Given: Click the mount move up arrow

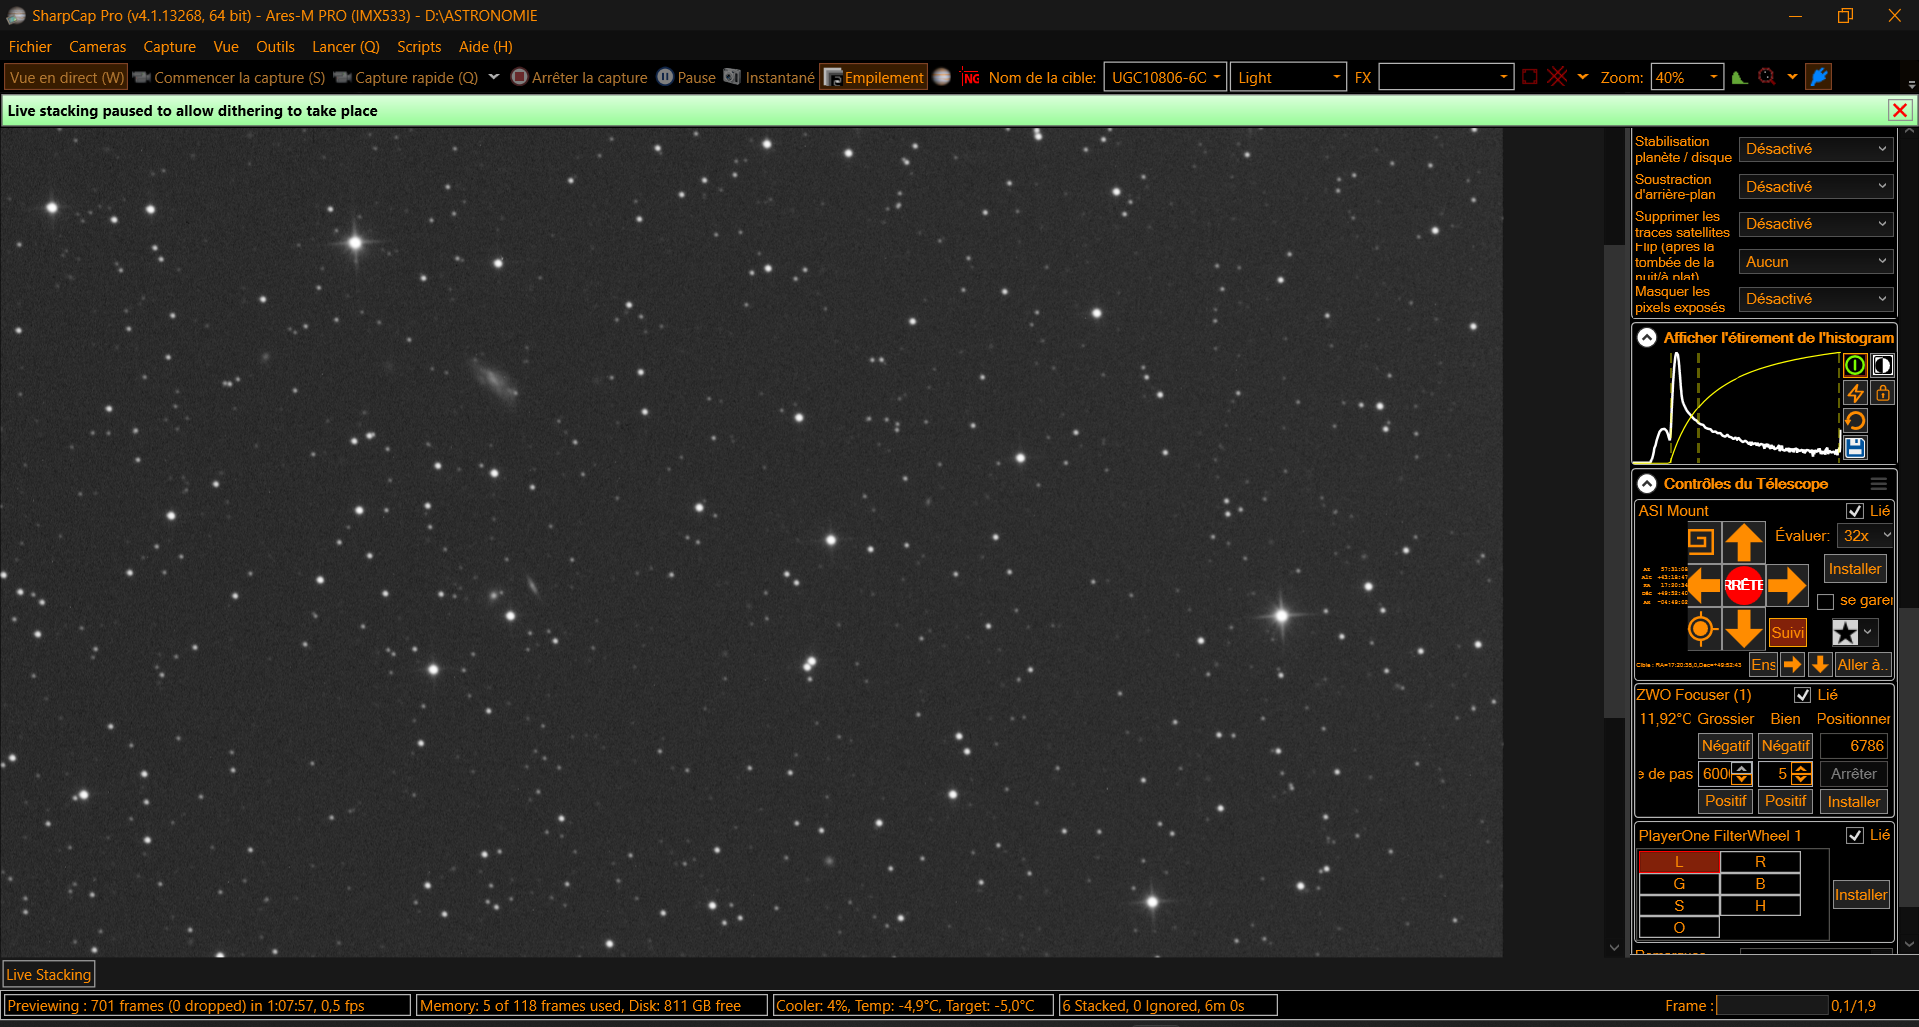Looking at the screenshot, I should tap(1743, 542).
